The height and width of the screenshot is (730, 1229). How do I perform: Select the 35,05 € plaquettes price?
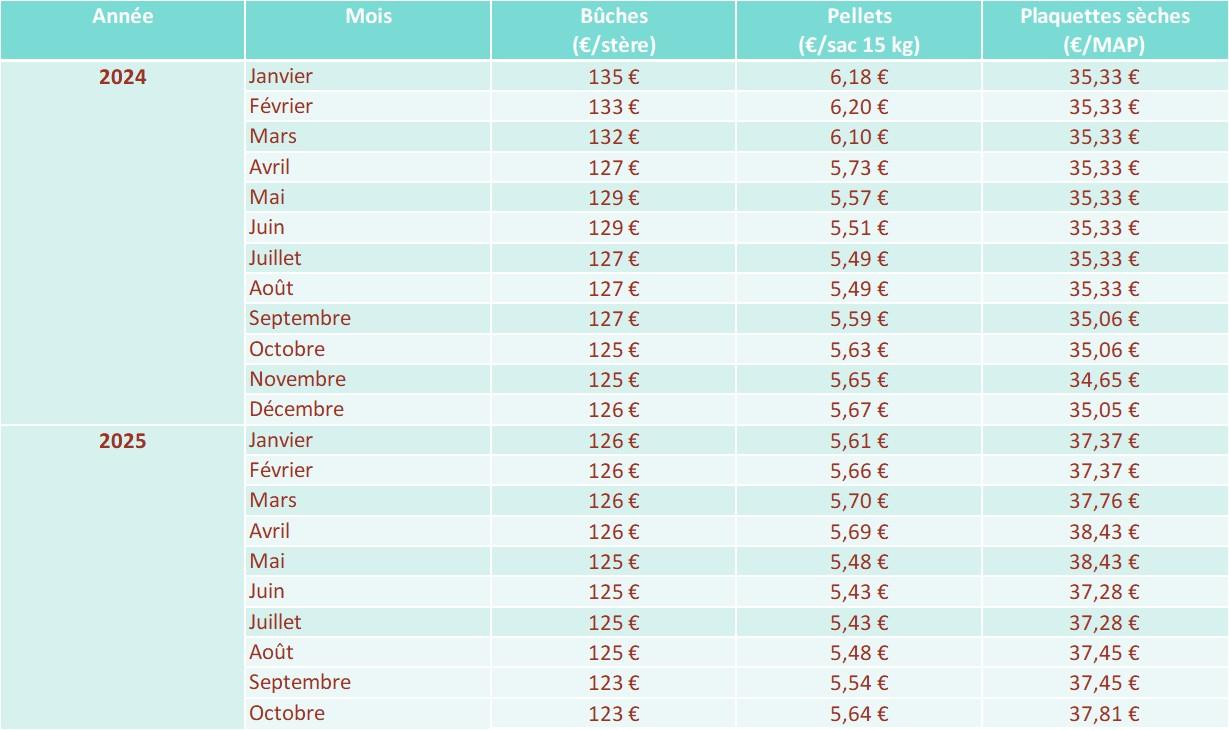(1105, 409)
